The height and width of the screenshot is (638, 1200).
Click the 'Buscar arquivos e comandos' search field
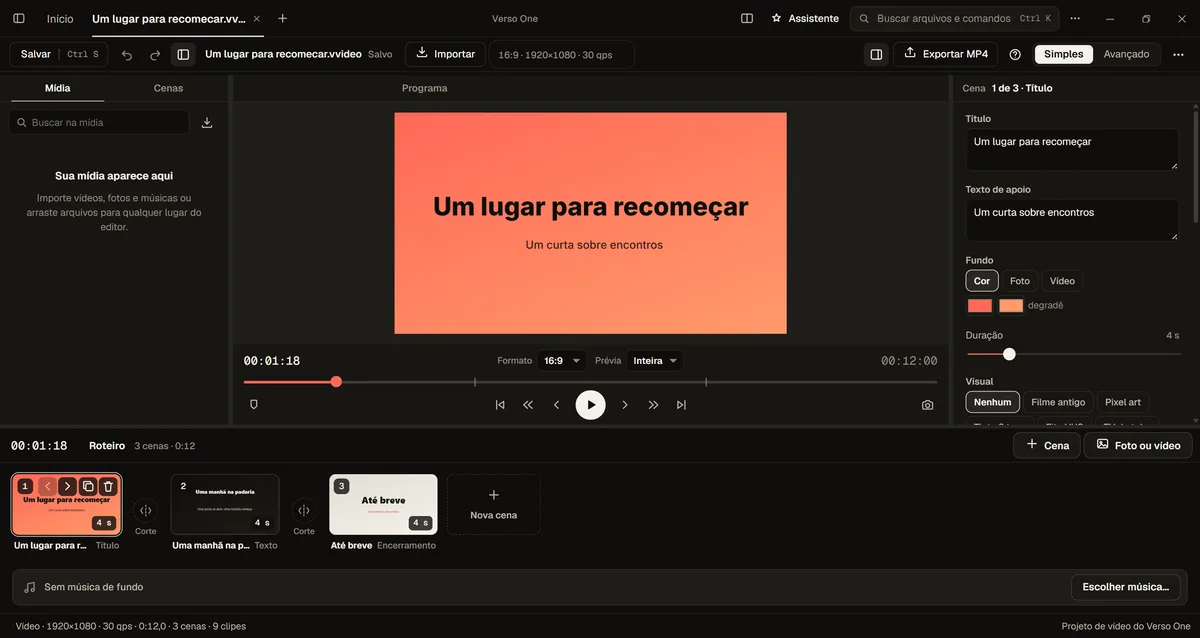[x=955, y=18]
